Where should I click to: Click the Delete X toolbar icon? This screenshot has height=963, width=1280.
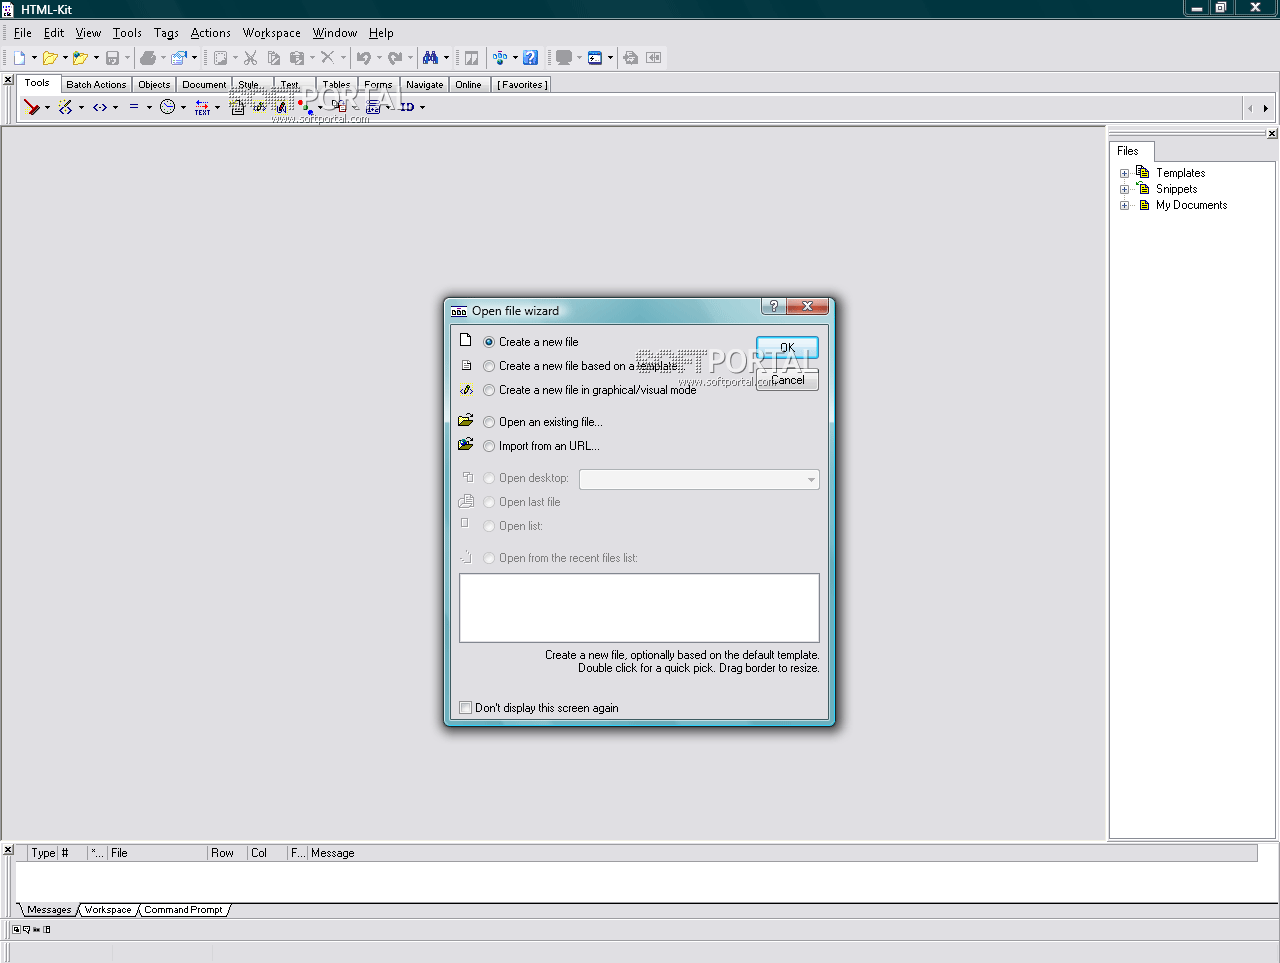click(327, 58)
